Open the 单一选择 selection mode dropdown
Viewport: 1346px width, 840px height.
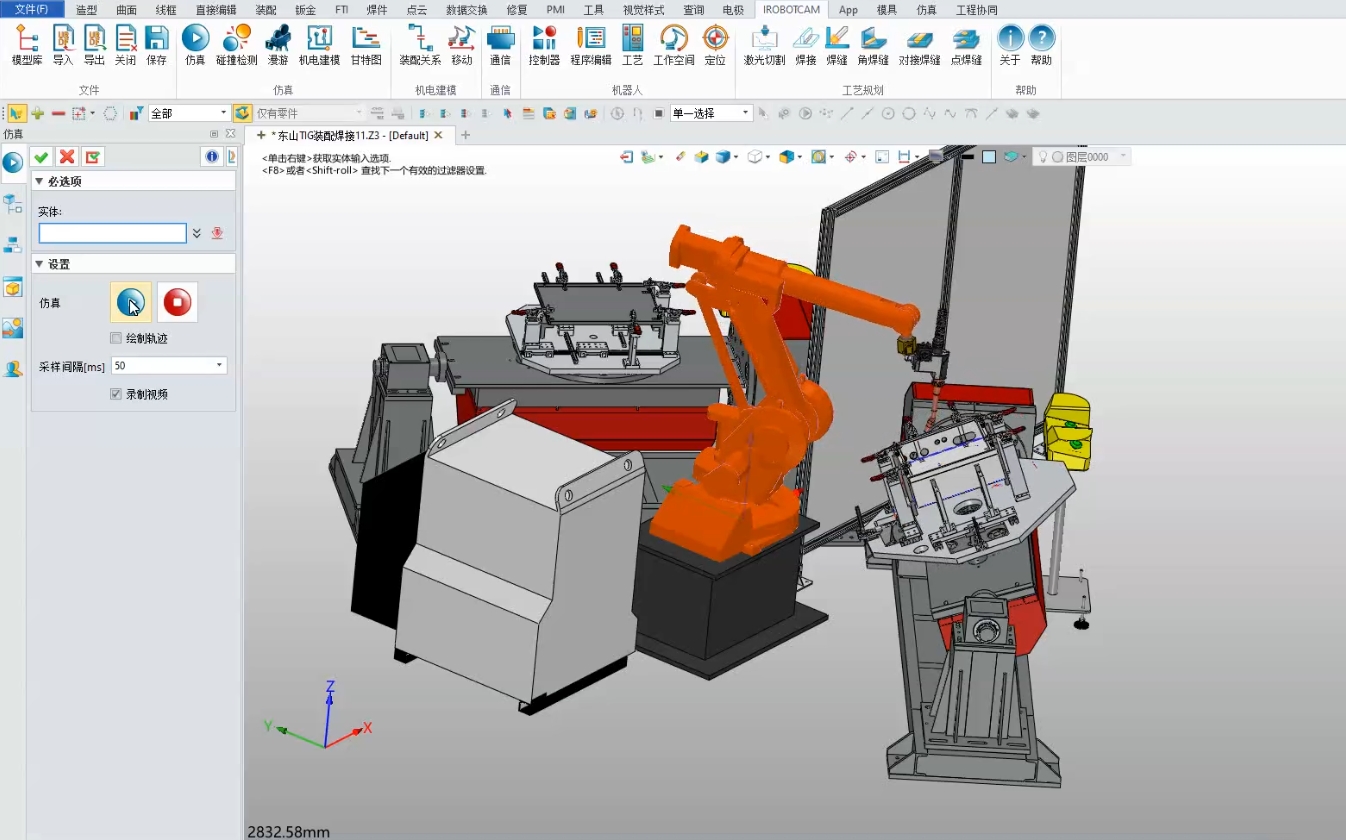click(745, 113)
